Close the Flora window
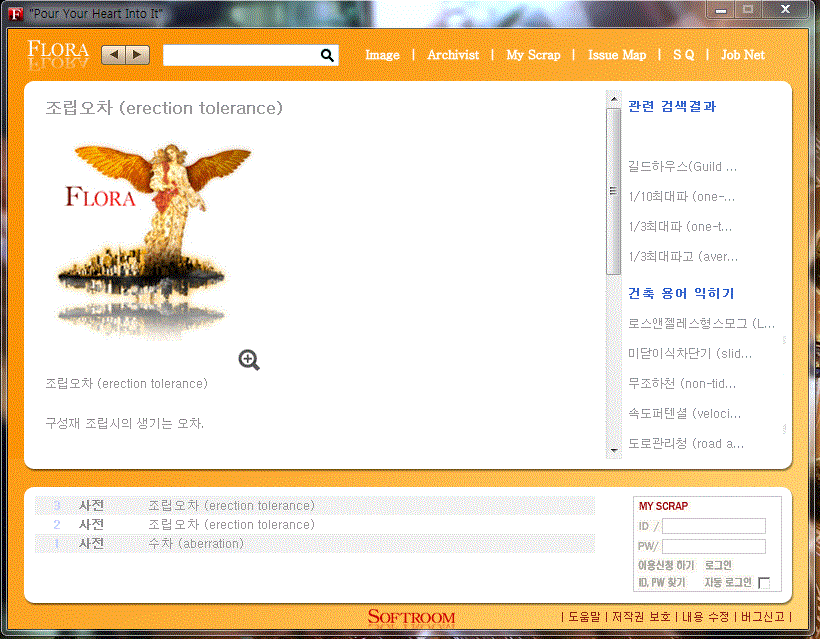 [x=785, y=9]
